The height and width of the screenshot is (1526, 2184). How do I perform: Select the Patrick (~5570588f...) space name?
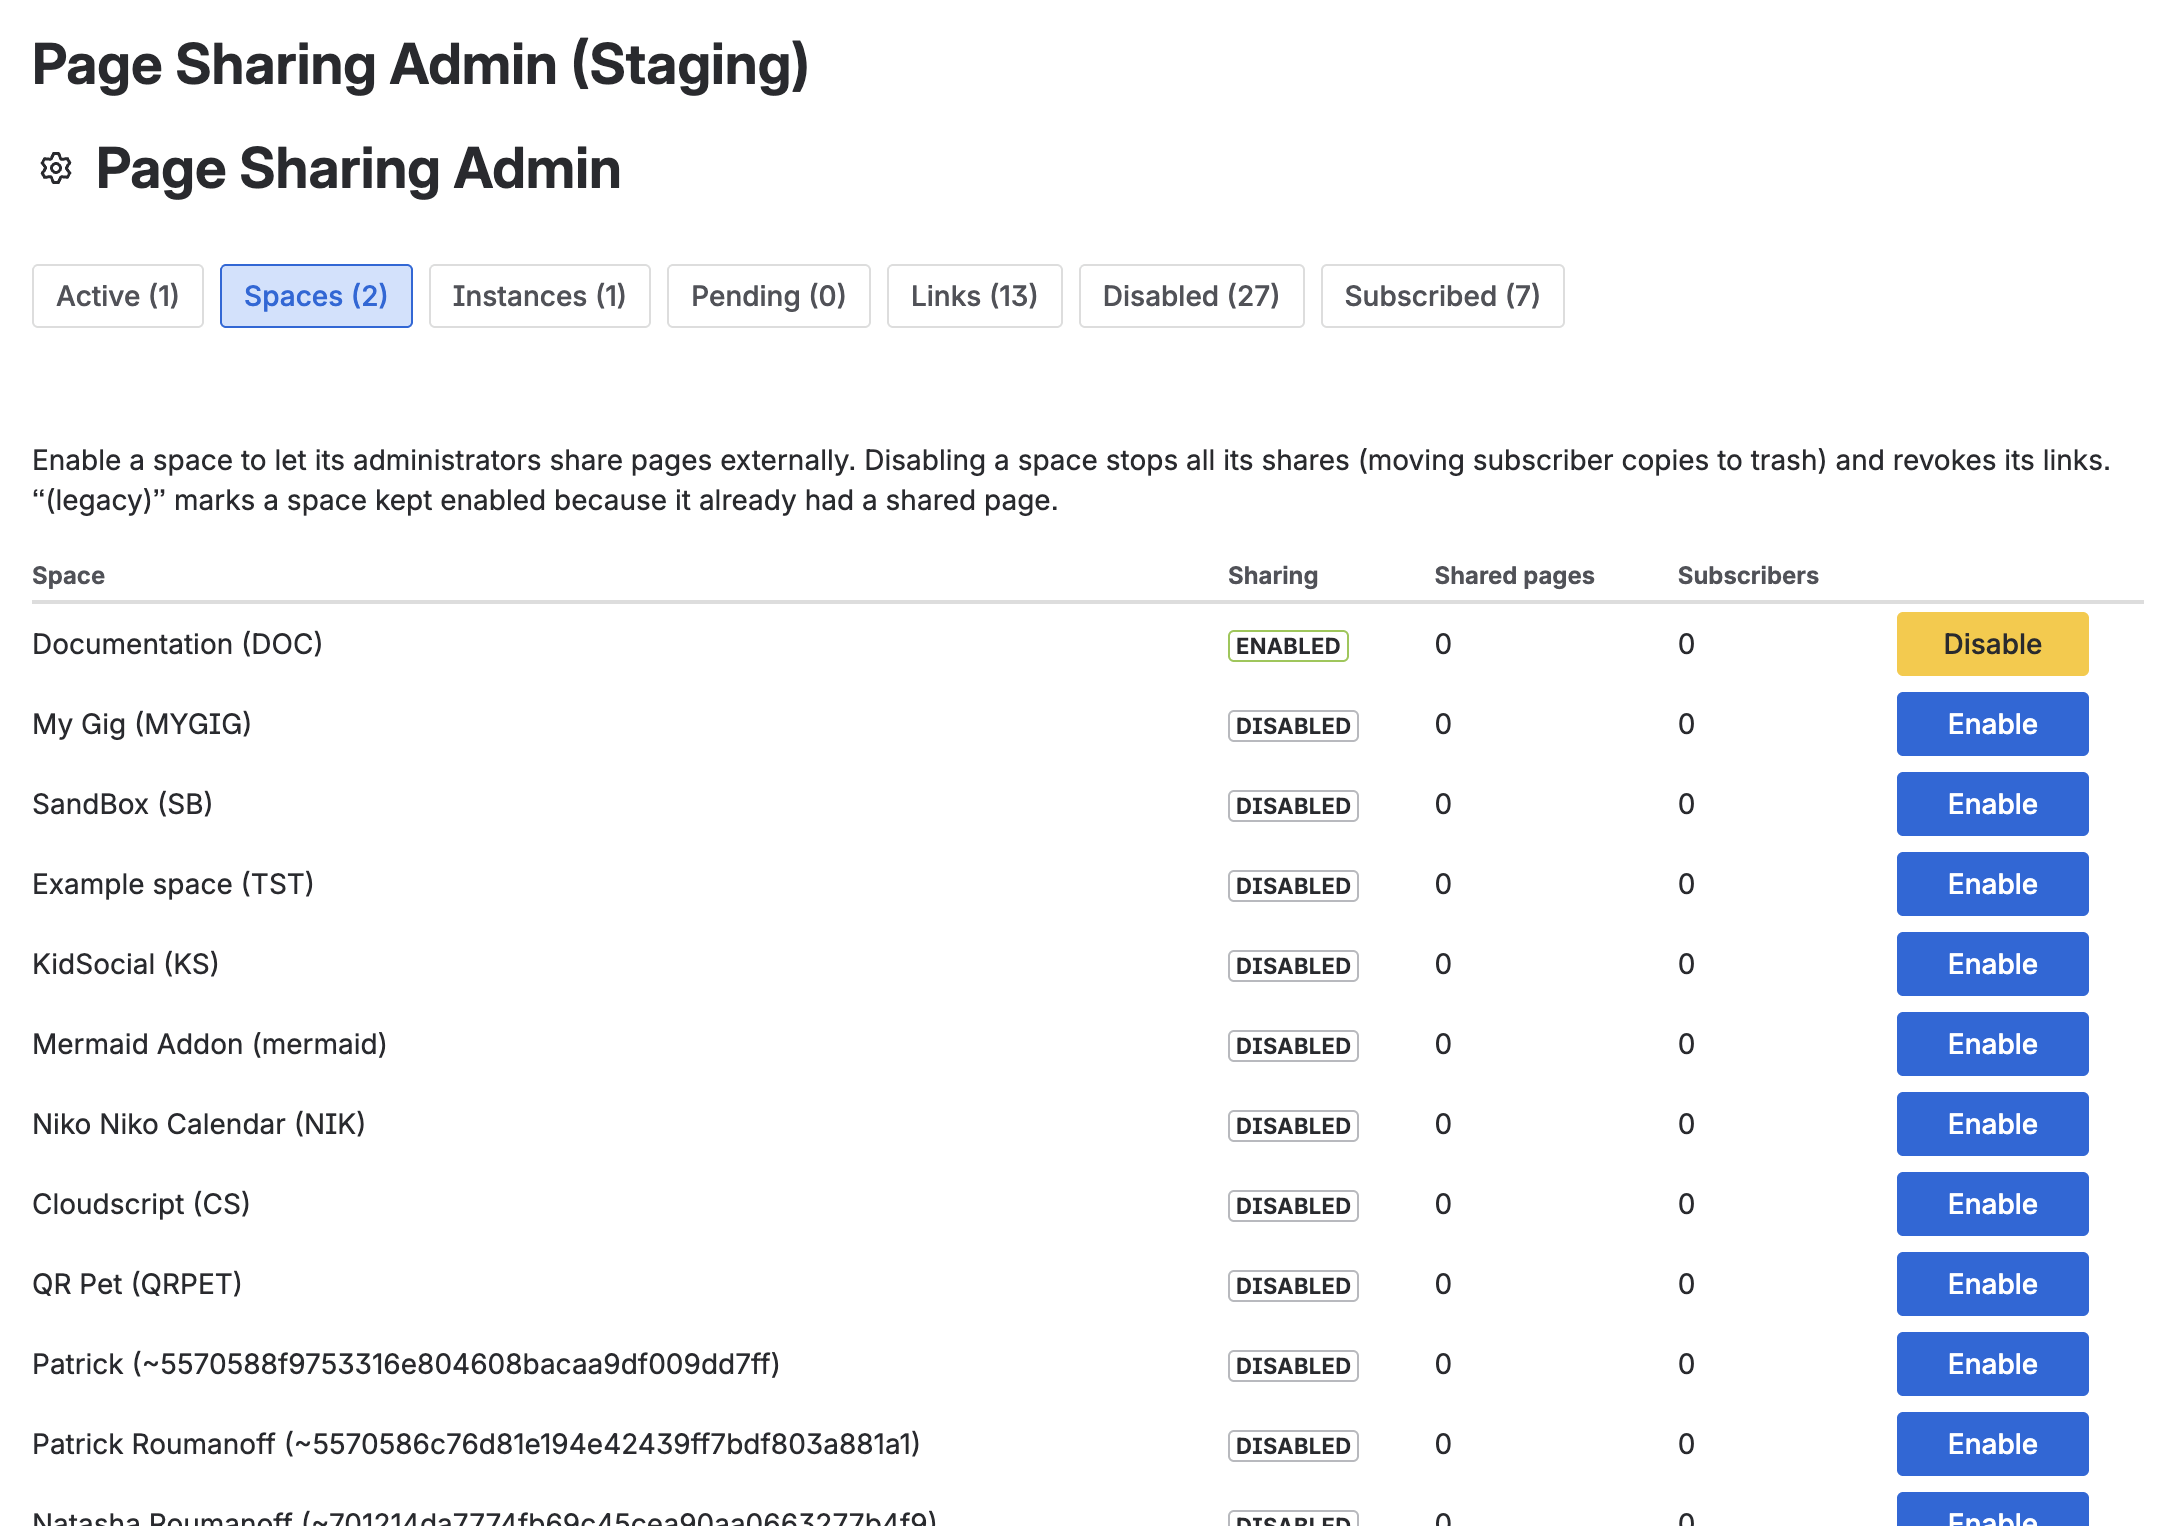coord(406,1364)
